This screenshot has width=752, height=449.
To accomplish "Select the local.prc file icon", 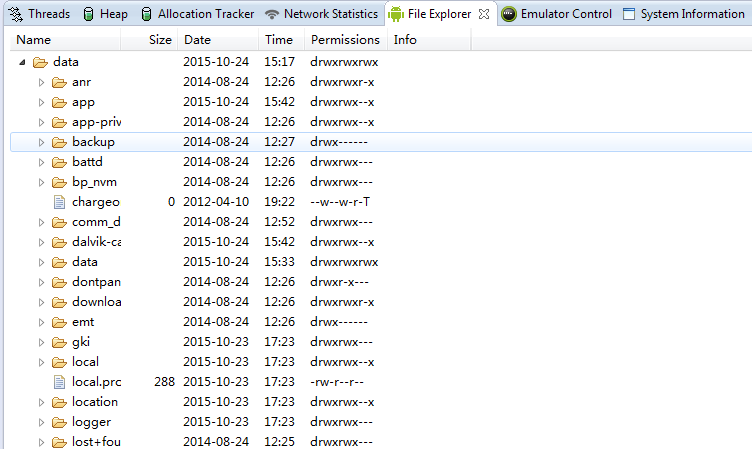I will tap(59, 382).
